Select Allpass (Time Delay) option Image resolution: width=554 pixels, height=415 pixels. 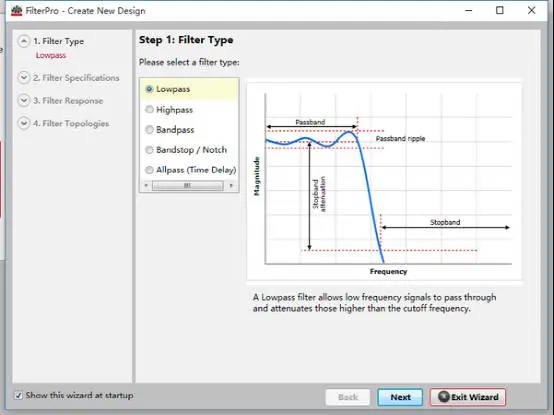point(149,170)
